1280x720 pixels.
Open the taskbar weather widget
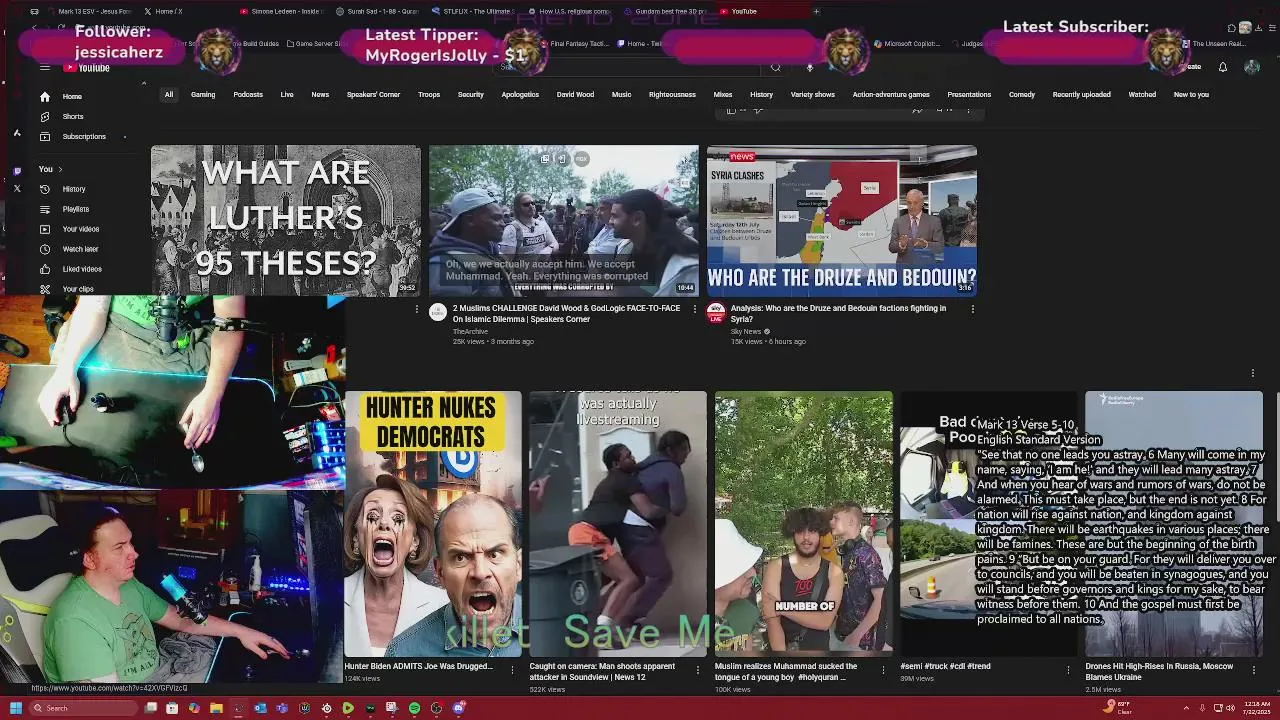pos(1119,708)
